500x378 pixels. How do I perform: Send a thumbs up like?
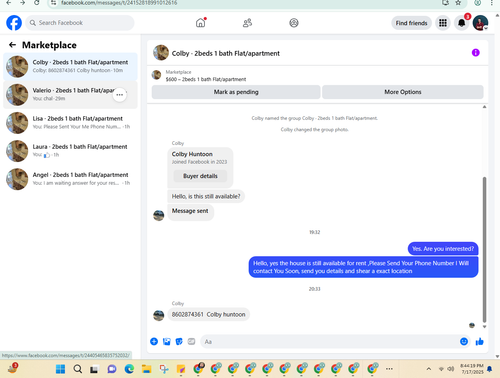[x=480, y=341]
